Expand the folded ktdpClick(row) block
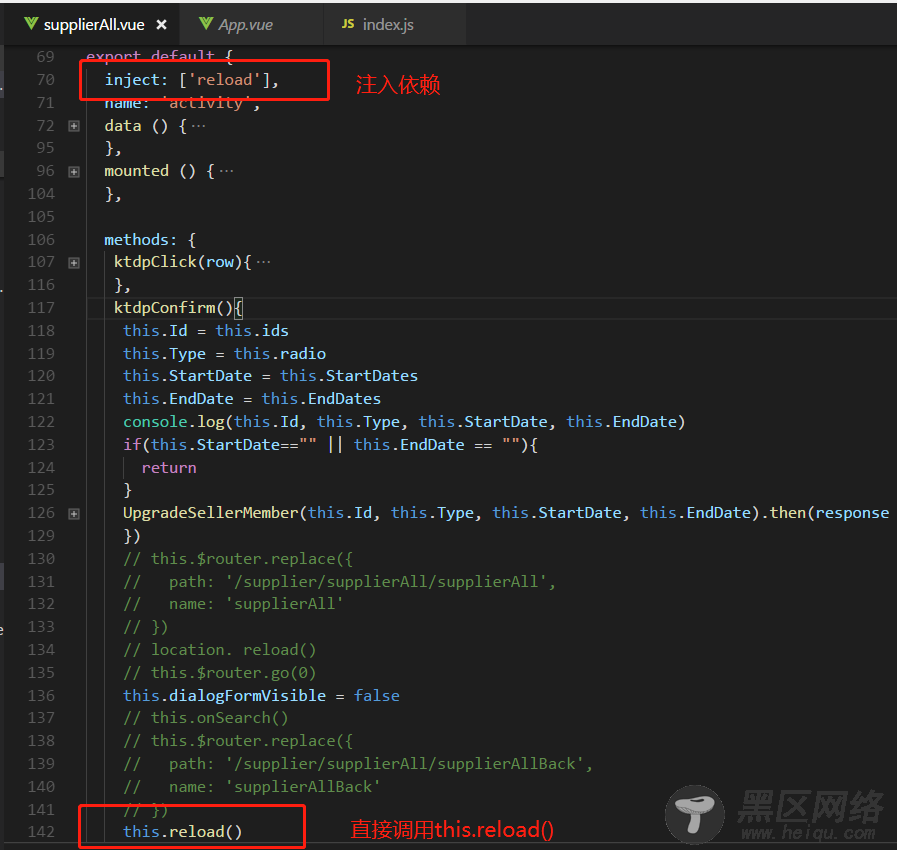Image resolution: width=897 pixels, height=850 pixels. pos(74,263)
